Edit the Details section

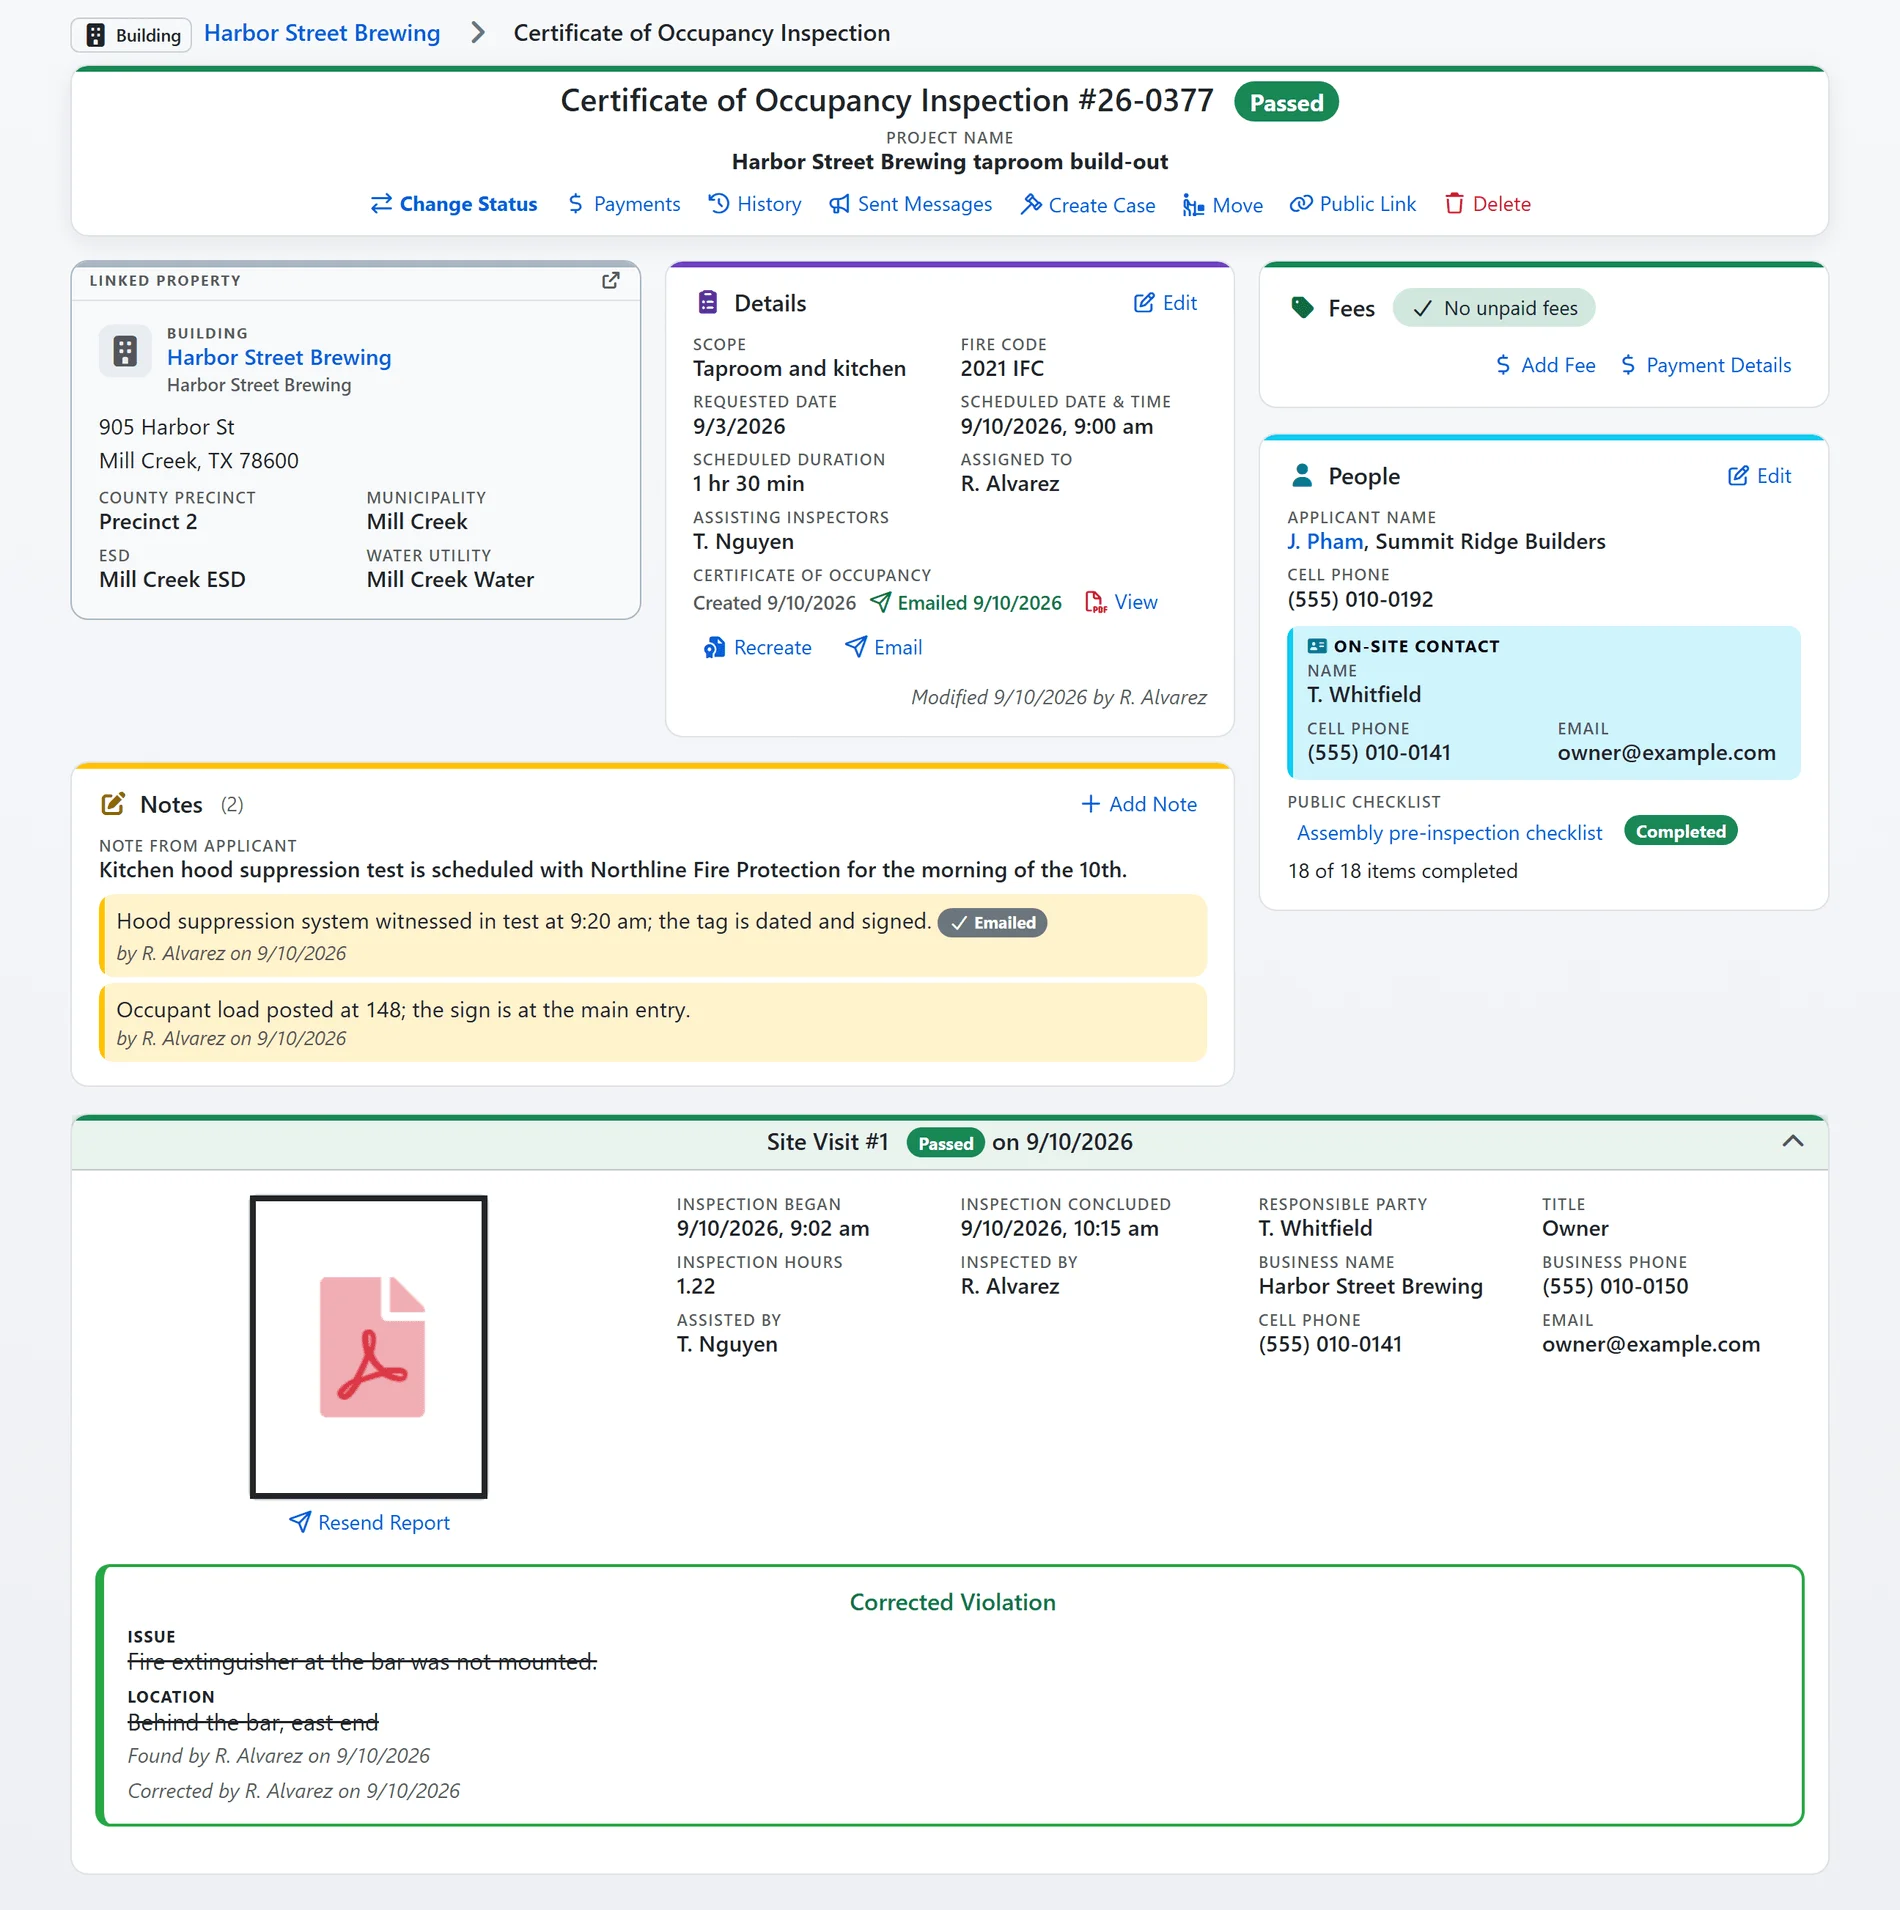click(1165, 303)
